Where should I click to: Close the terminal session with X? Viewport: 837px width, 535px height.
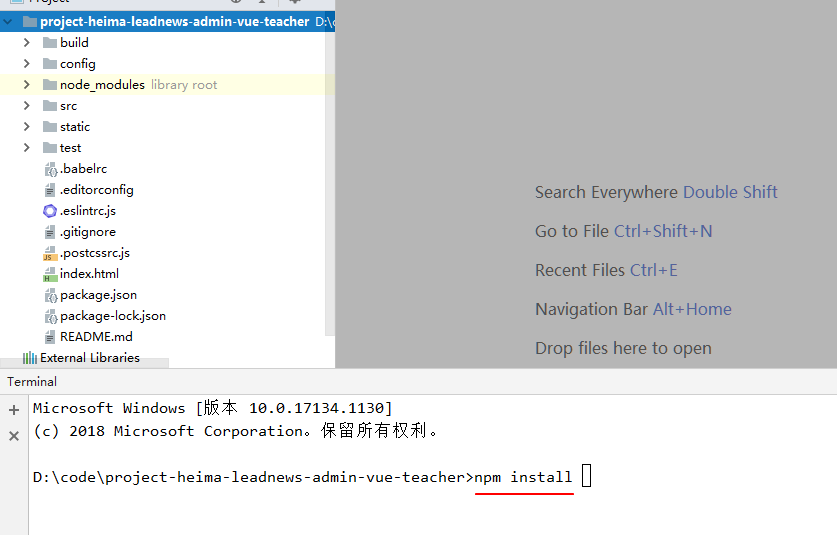[14, 436]
